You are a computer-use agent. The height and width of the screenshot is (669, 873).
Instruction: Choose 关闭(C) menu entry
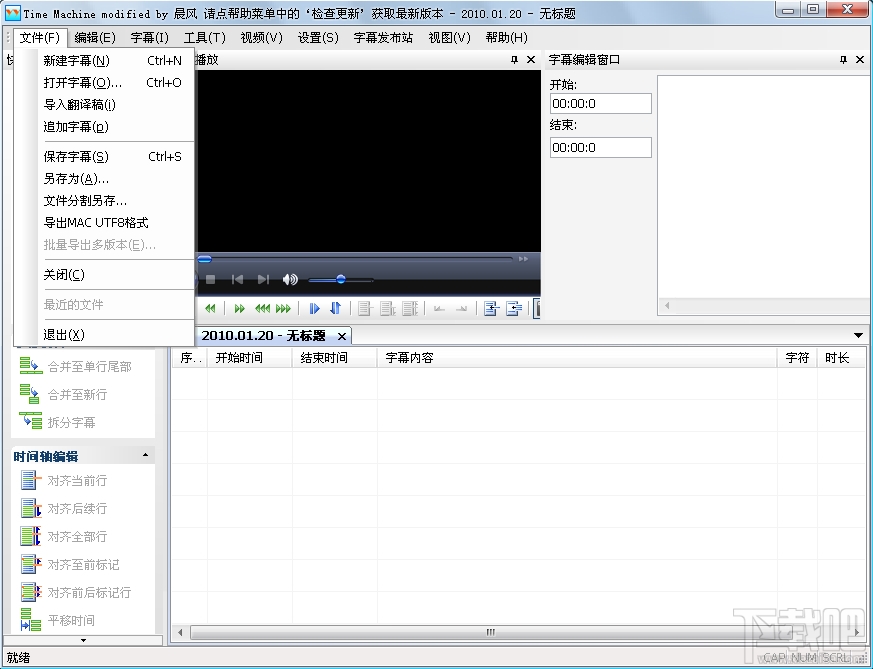(104, 275)
